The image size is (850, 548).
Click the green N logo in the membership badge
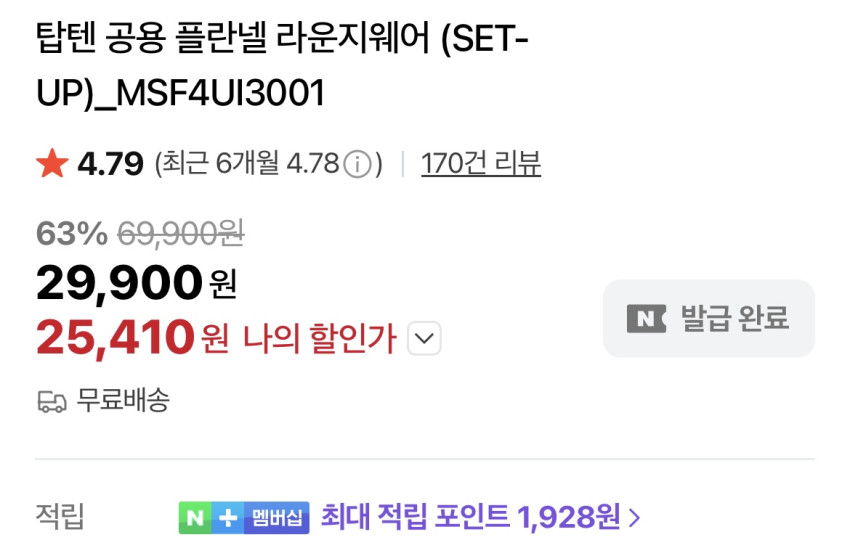pyautogui.click(x=197, y=517)
